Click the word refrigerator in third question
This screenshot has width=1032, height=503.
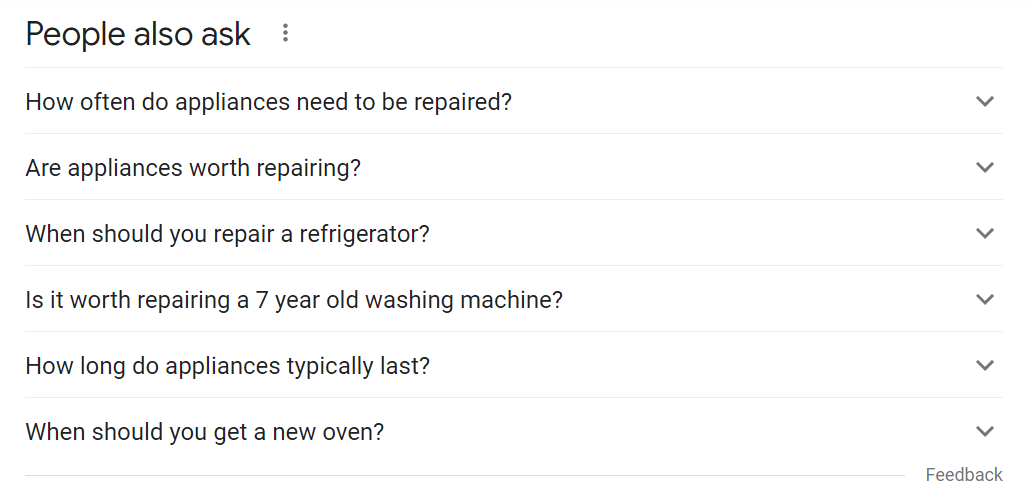click(364, 234)
